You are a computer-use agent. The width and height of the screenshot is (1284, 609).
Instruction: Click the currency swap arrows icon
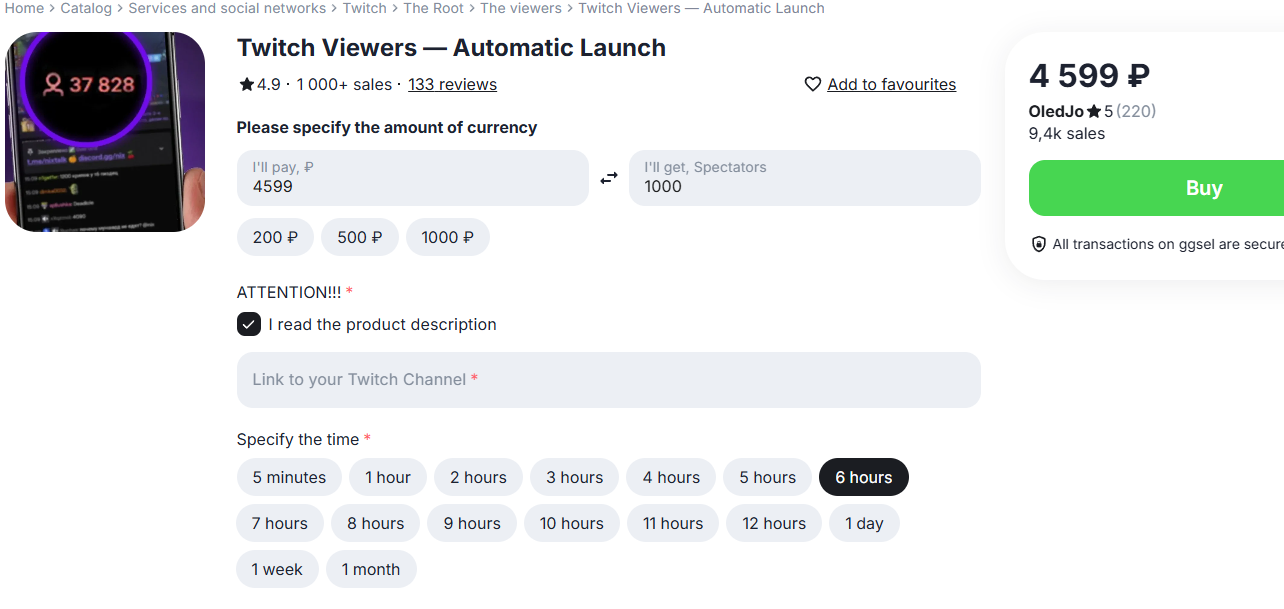(609, 178)
